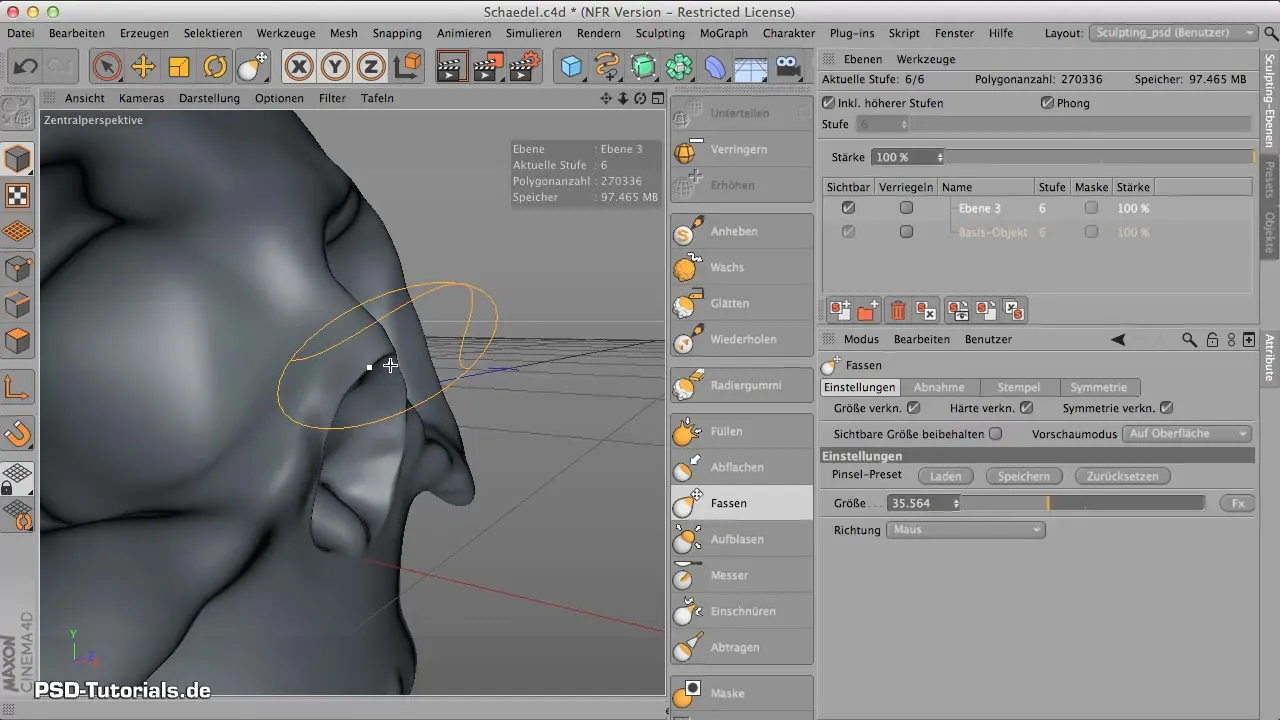Select the Live Selection tool
This screenshot has width=1280, height=720.
pyautogui.click(x=106, y=68)
